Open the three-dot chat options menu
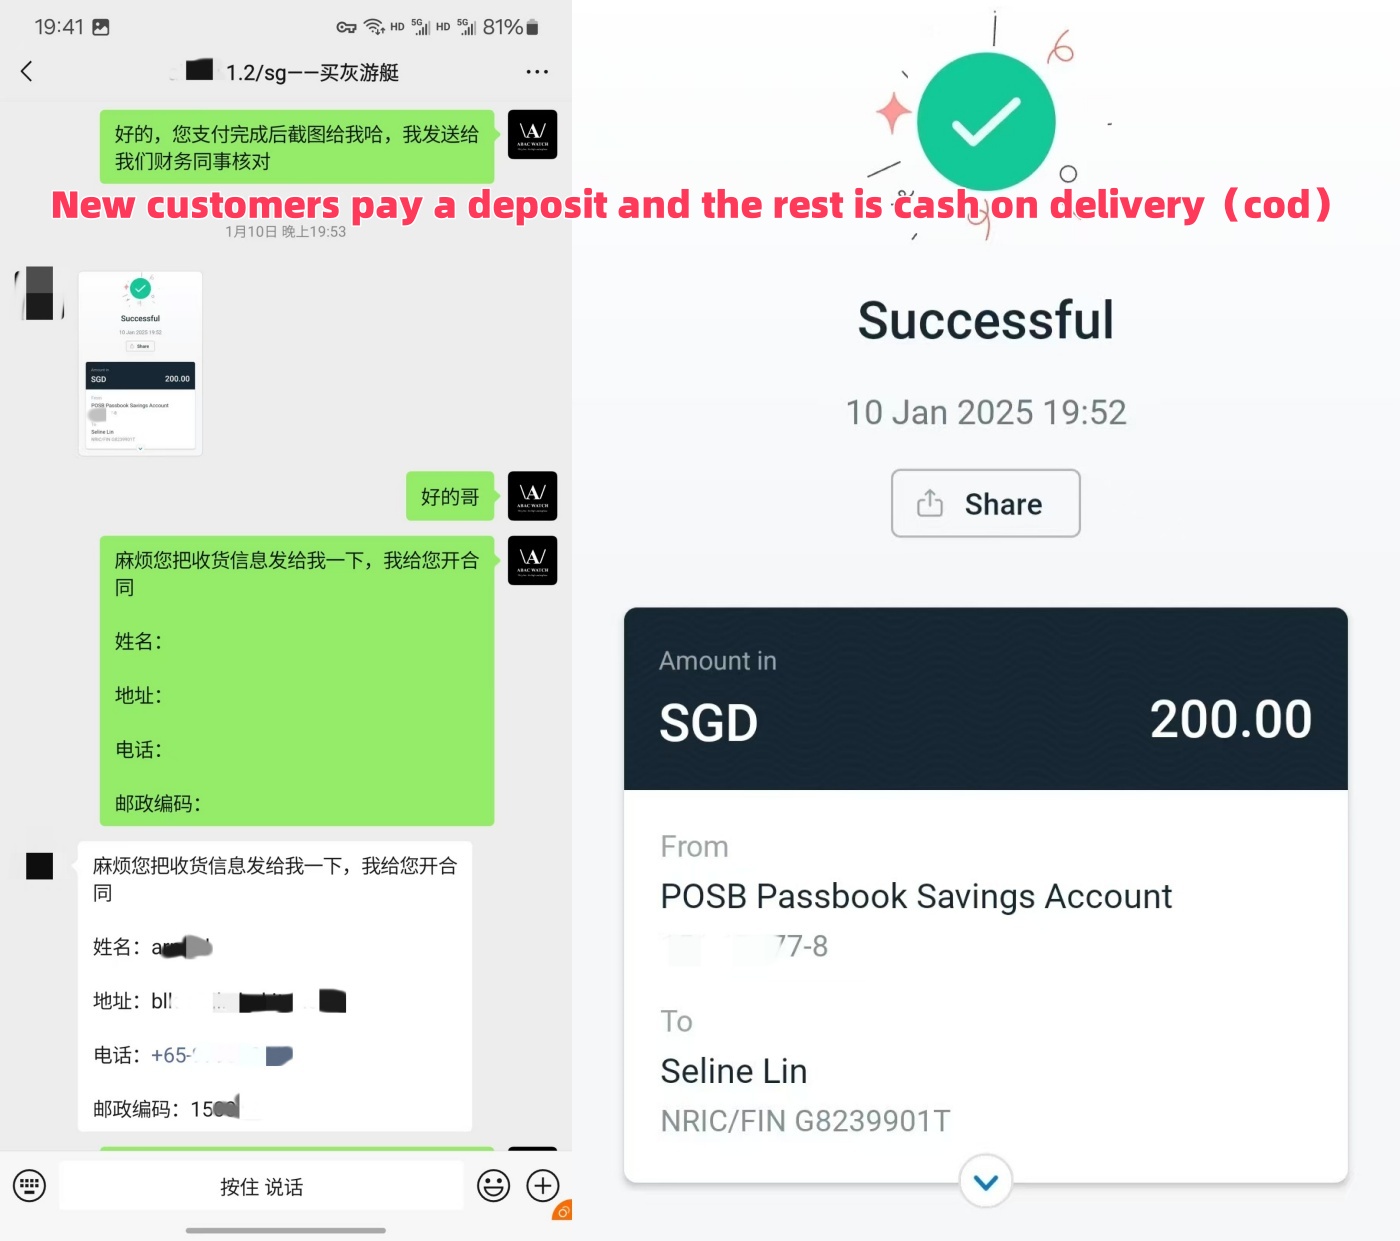This screenshot has height=1241, width=1400. tap(537, 72)
